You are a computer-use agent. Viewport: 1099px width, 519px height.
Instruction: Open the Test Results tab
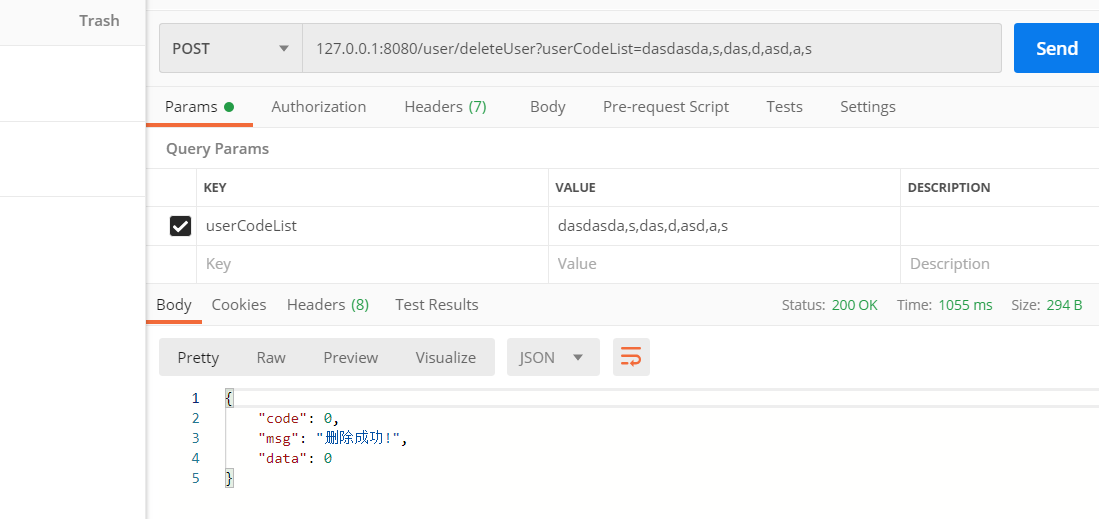(437, 304)
